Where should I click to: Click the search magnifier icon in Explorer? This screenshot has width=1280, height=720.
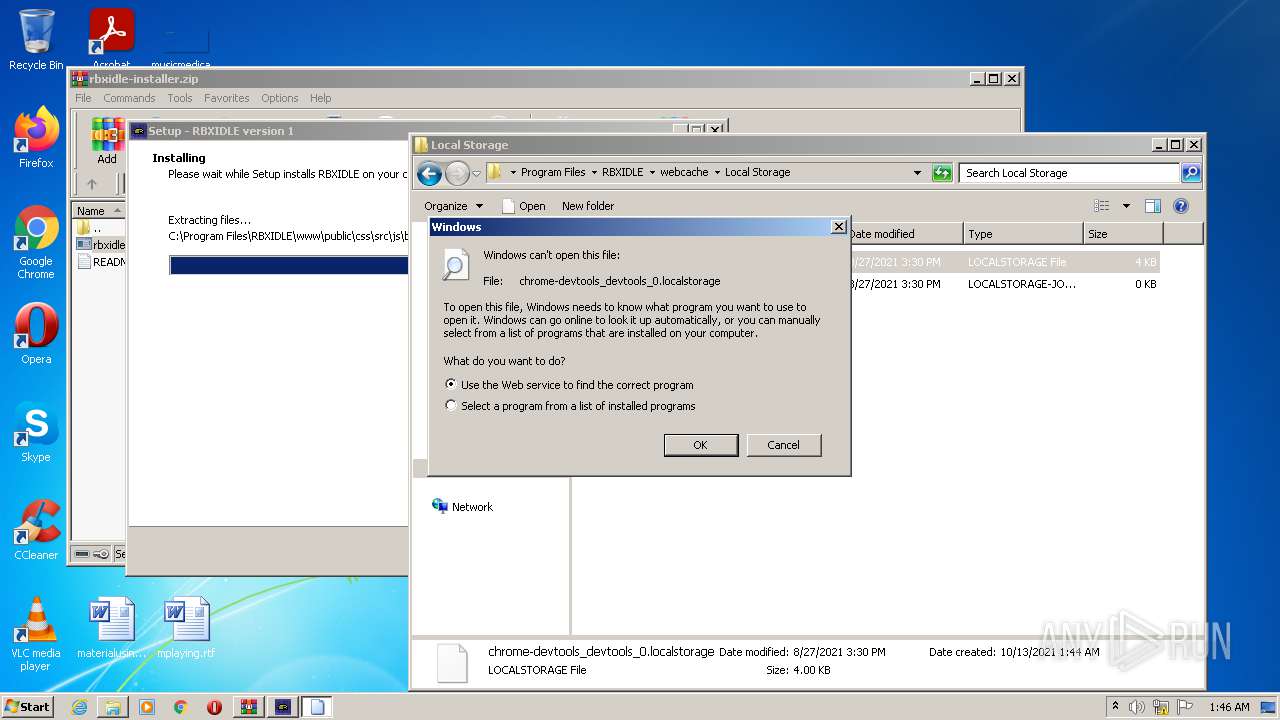[x=1191, y=173]
